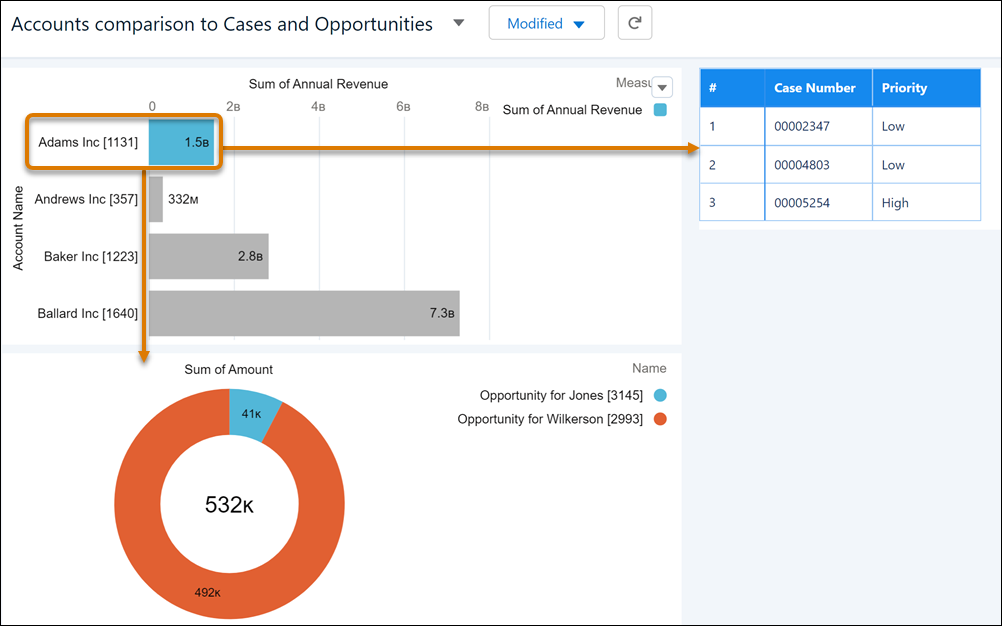Click case number 00002347 cell
1002x626 pixels.
(818, 126)
